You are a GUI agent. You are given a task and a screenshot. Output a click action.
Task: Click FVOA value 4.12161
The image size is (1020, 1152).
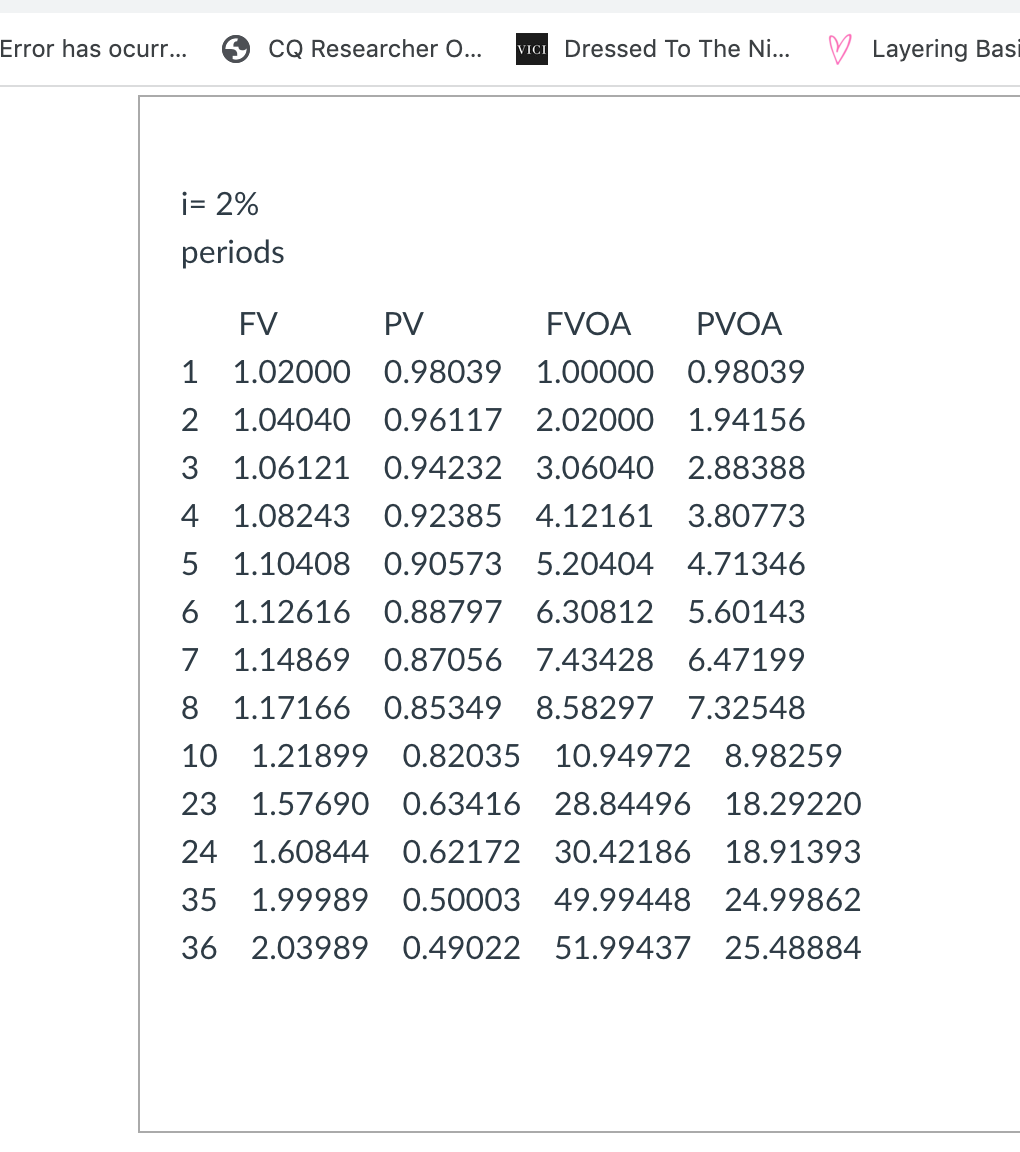(x=595, y=516)
